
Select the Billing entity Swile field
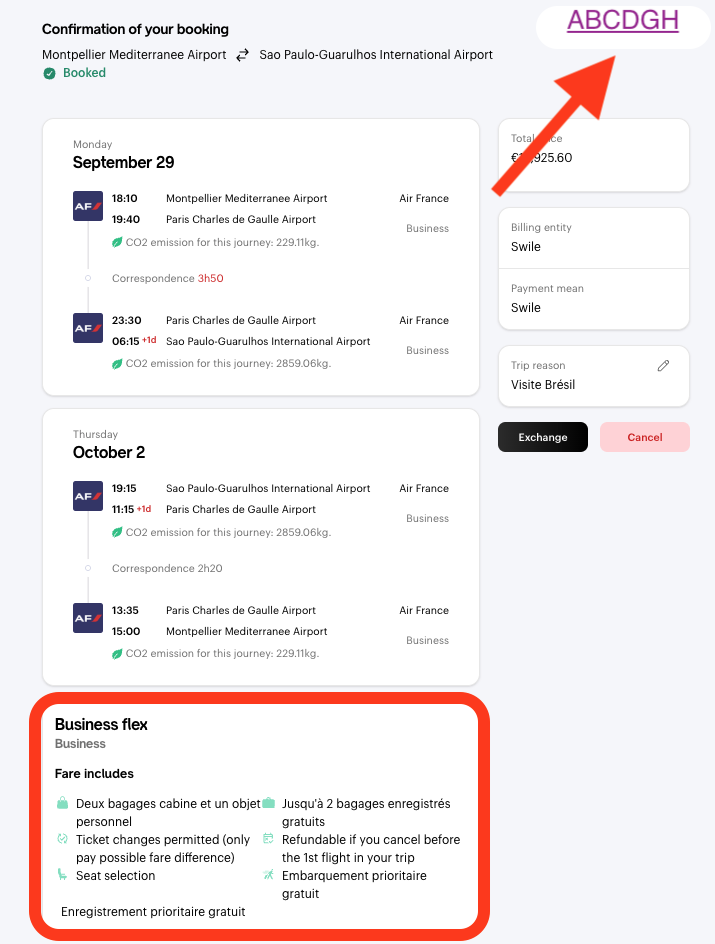pos(594,238)
